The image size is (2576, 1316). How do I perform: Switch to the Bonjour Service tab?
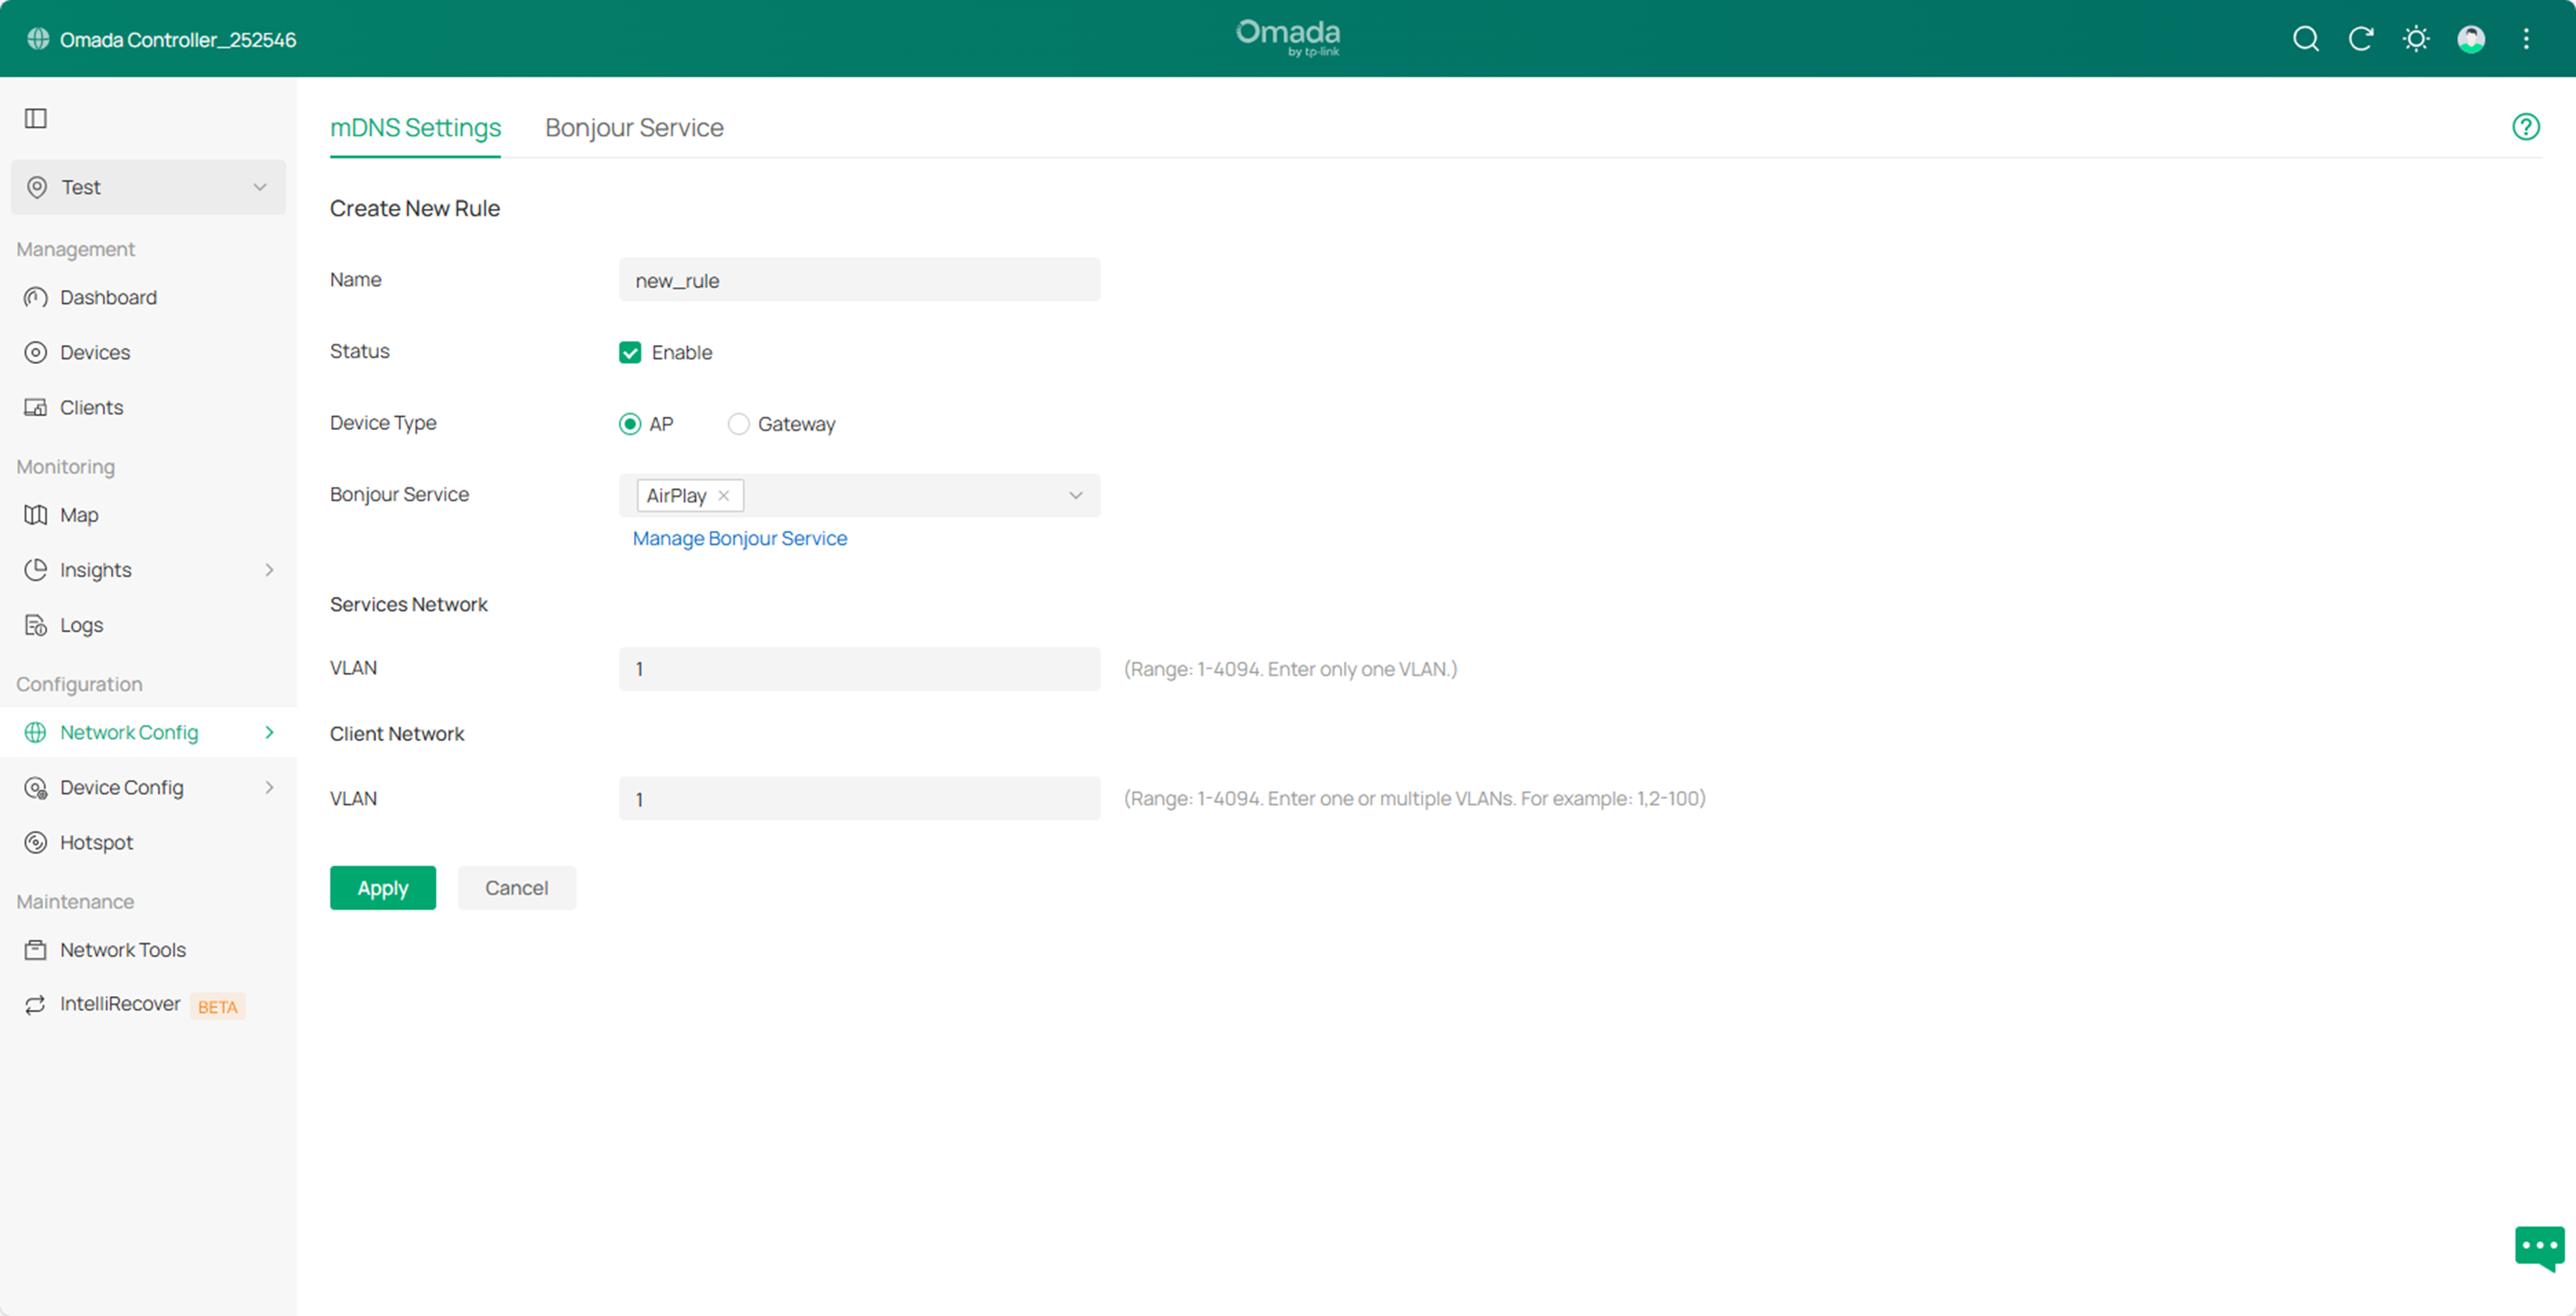pos(633,127)
